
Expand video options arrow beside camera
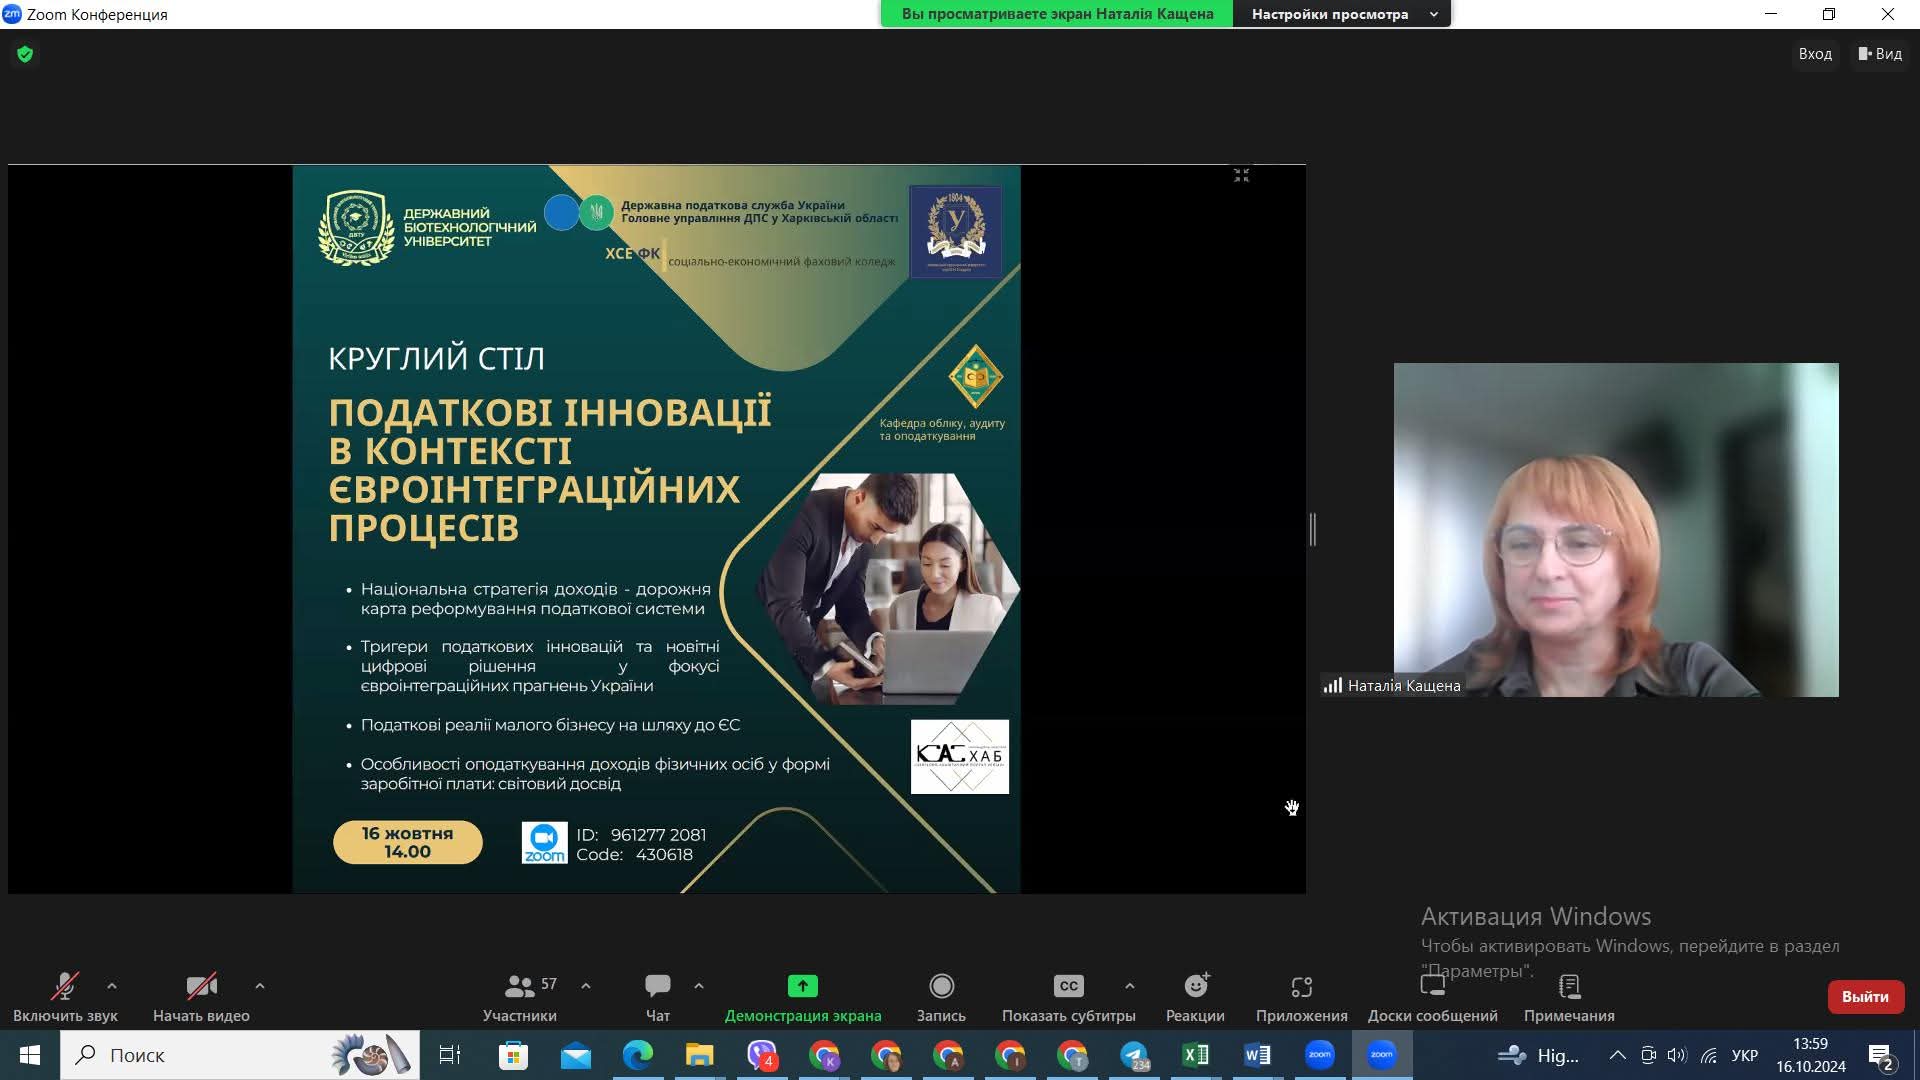point(260,986)
